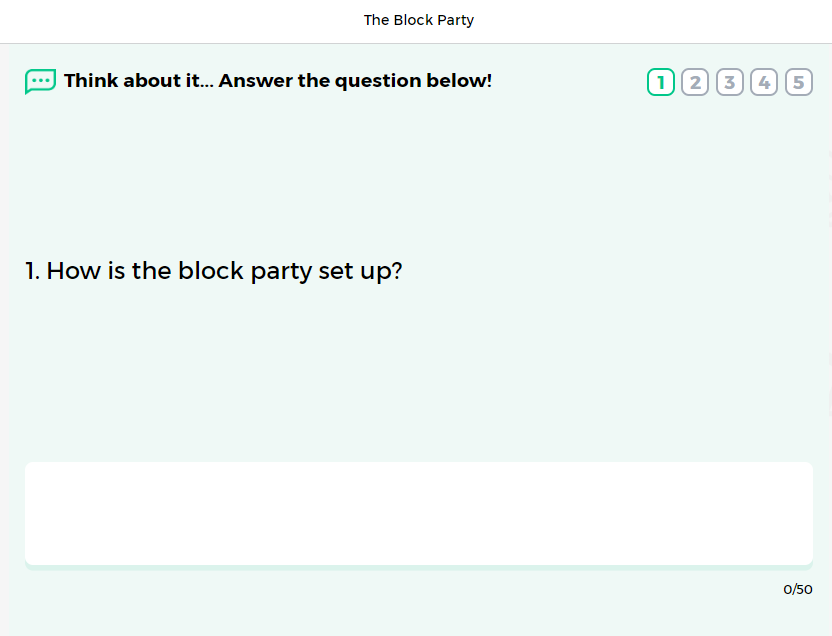This screenshot has width=832, height=636.
Task: Navigate to the middle step, number 3
Action: (730, 82)
